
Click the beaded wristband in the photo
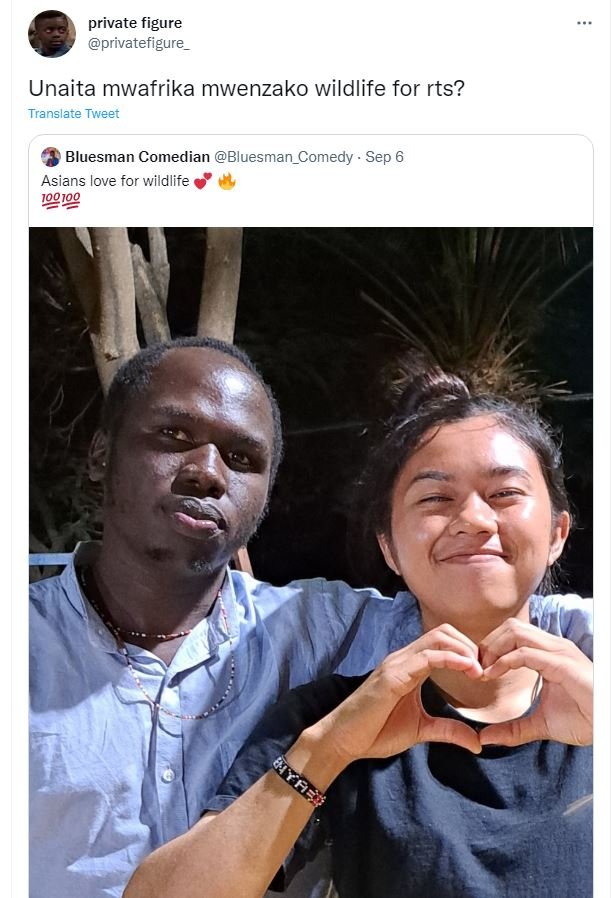(x=299, y=781)
